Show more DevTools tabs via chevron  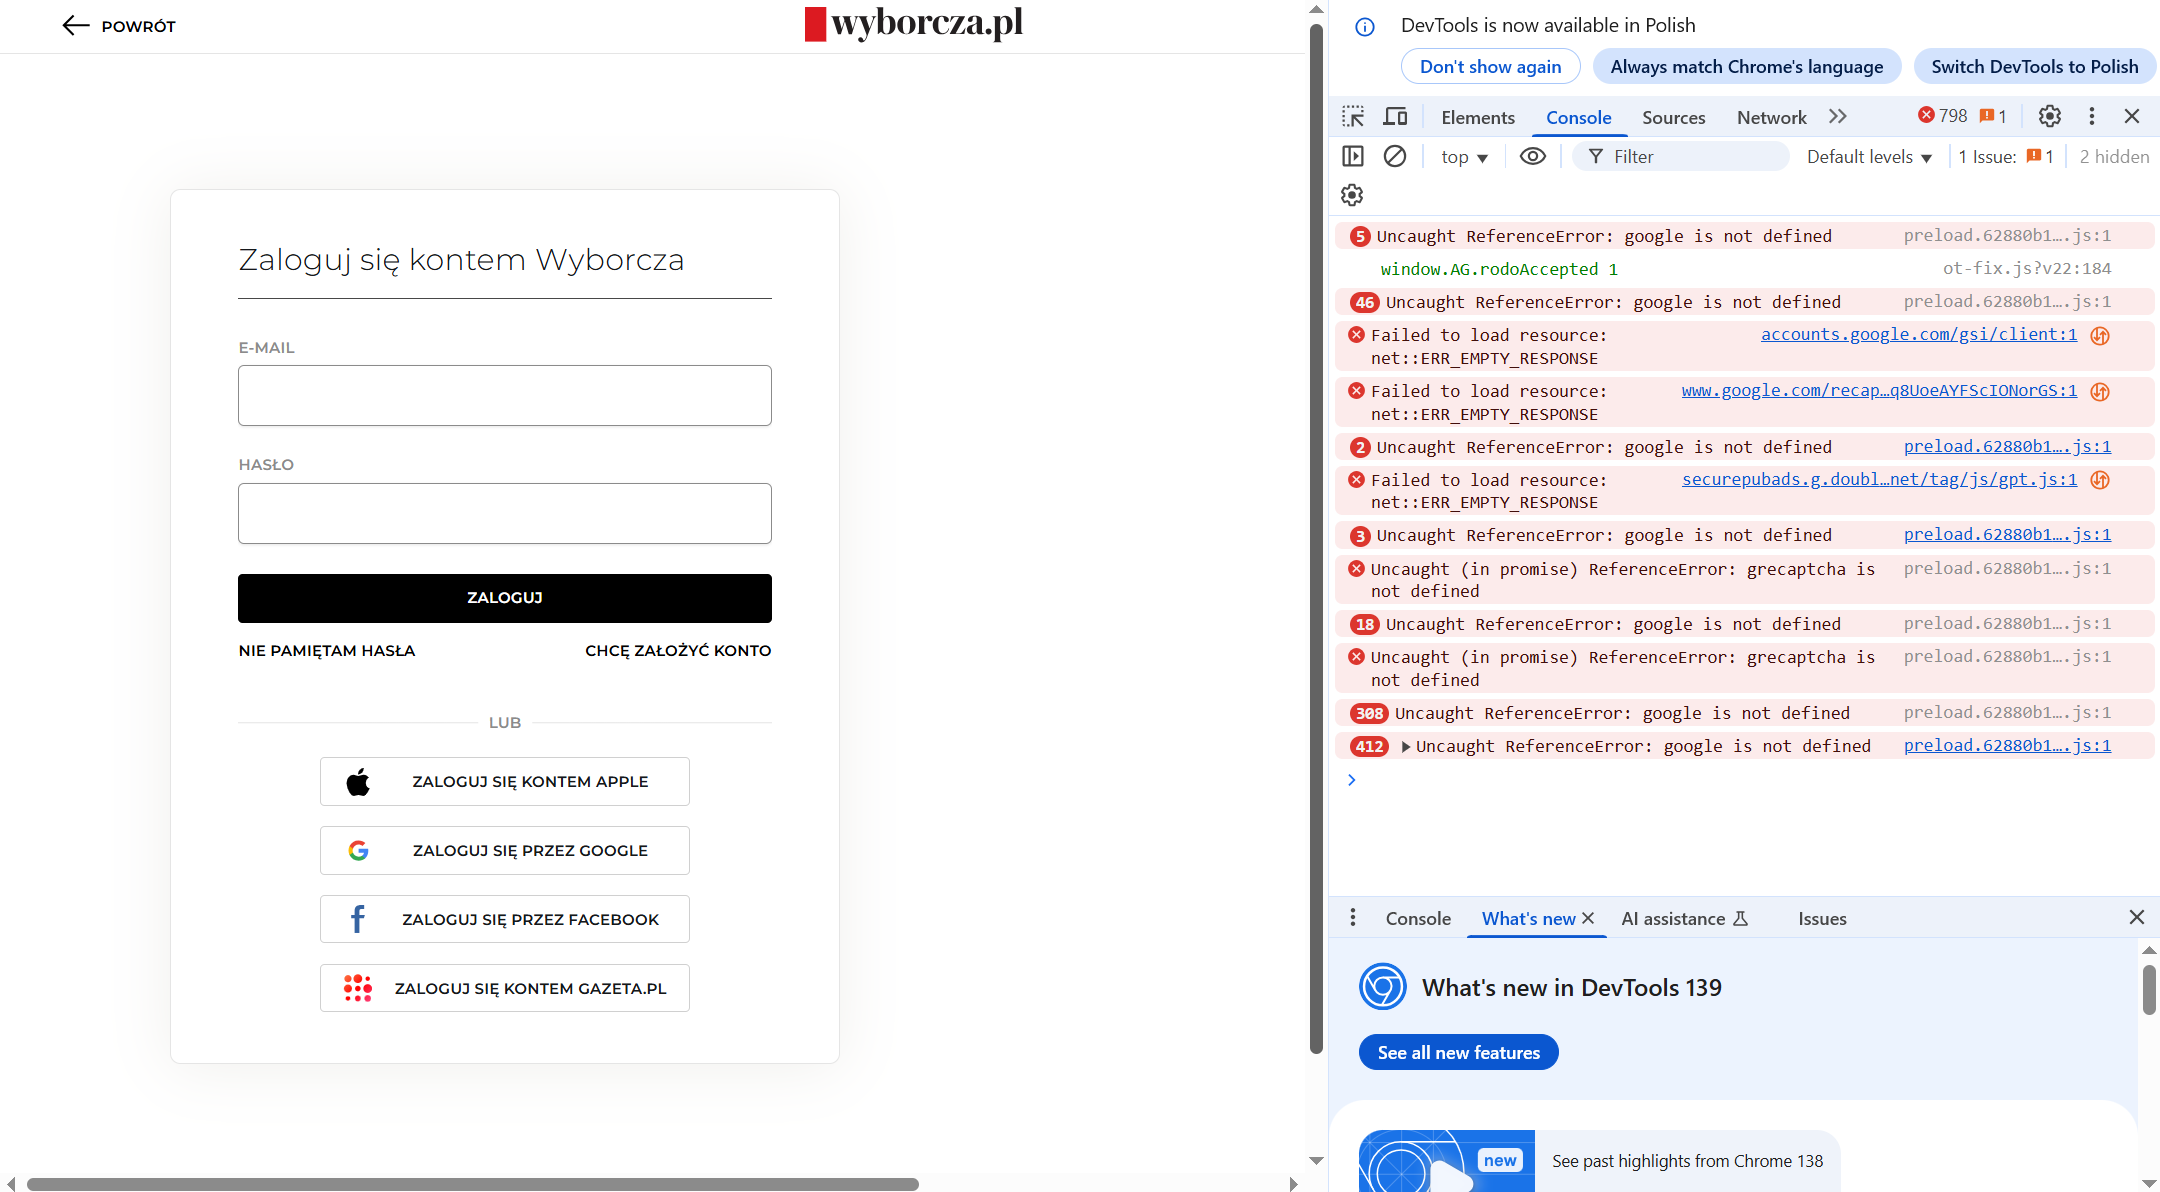pos(1838,117)
